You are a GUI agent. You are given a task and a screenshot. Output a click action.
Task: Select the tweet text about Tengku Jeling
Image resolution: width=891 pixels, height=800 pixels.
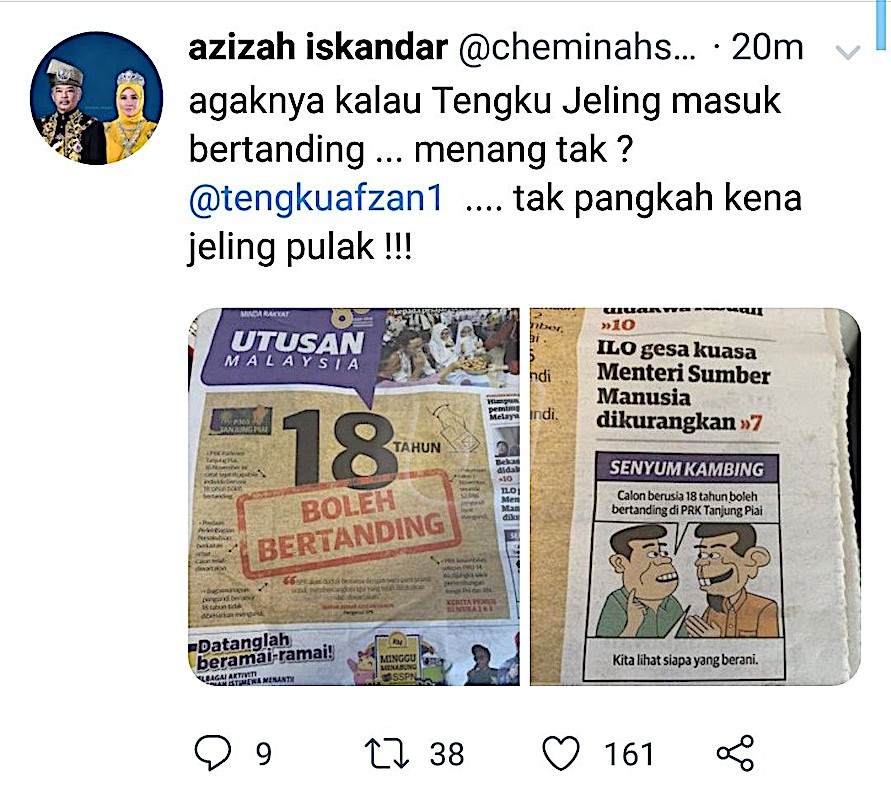tap(496, 173)
